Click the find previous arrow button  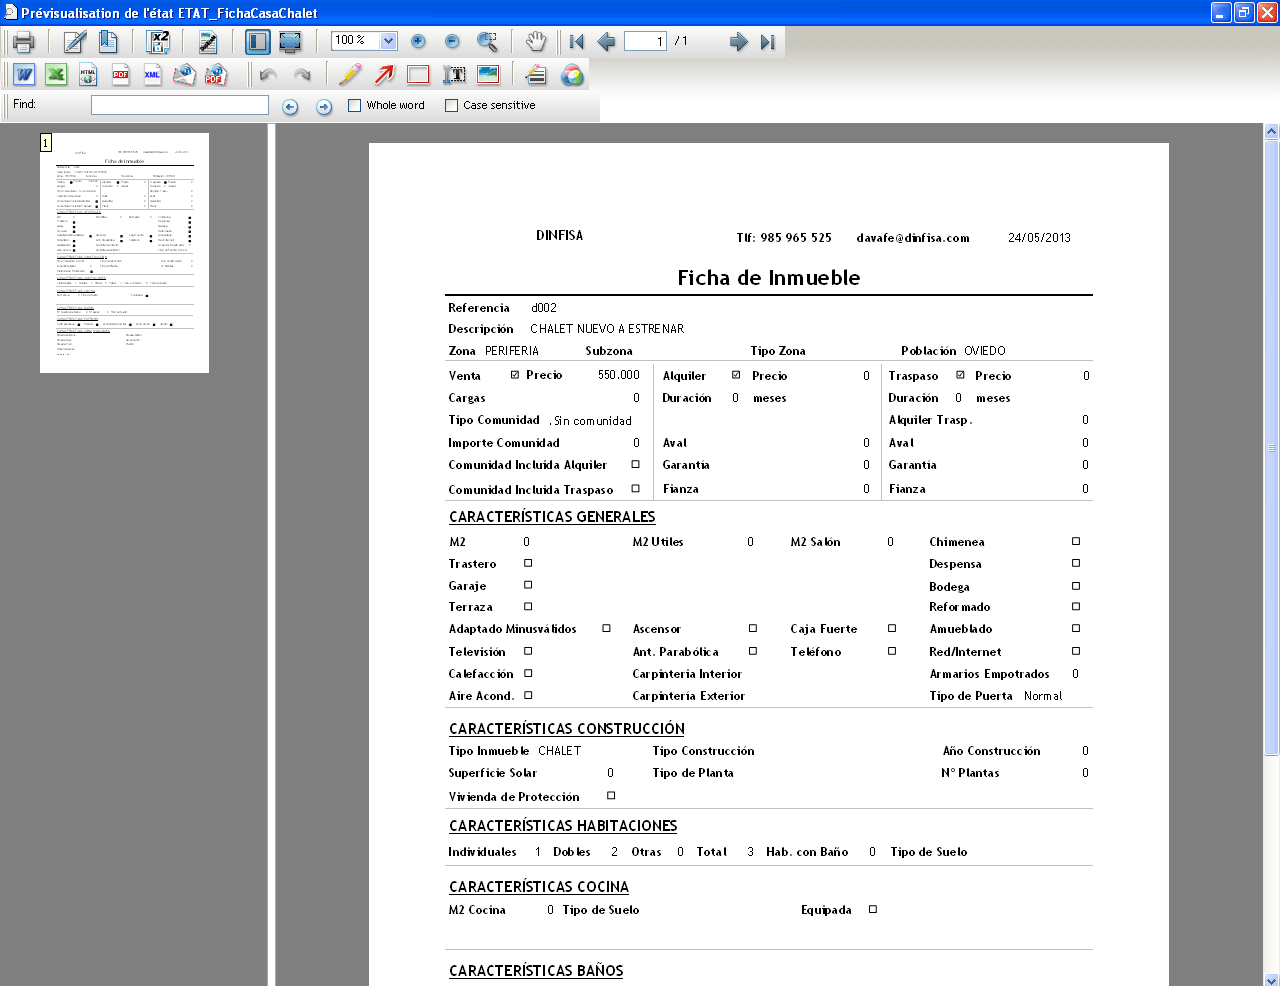[x=290, y=106]
